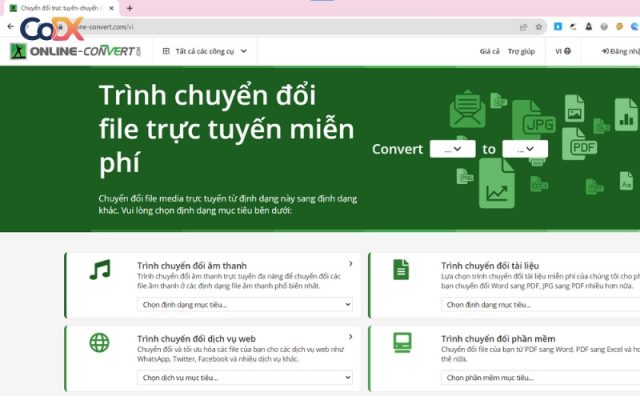The image size is (640, 400).
Task: Open audio 'Chọn định dạng mục tiêu' dropdown
Action: point(245,304)
